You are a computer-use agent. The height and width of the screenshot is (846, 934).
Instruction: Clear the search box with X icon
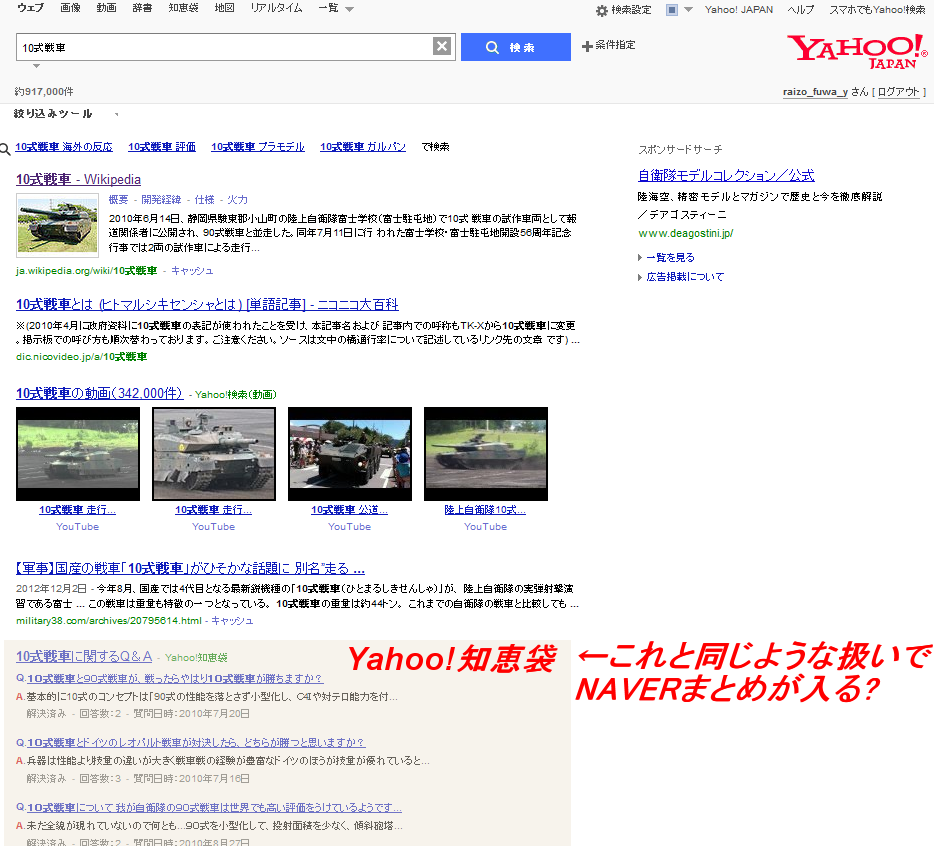click(441, 46)
